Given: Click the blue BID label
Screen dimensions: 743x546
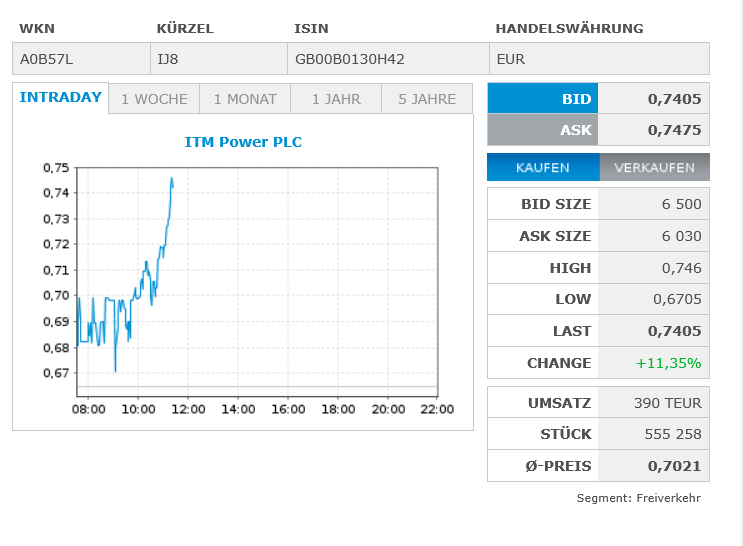Looking at the screenshot, I should pos(543,99).
